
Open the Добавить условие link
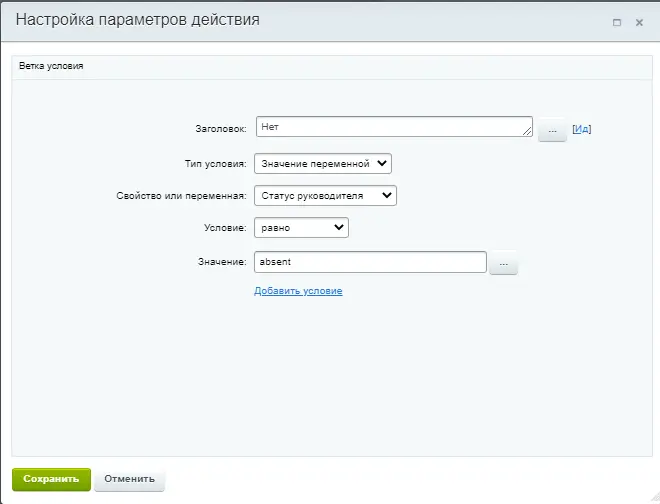(298, 291)
